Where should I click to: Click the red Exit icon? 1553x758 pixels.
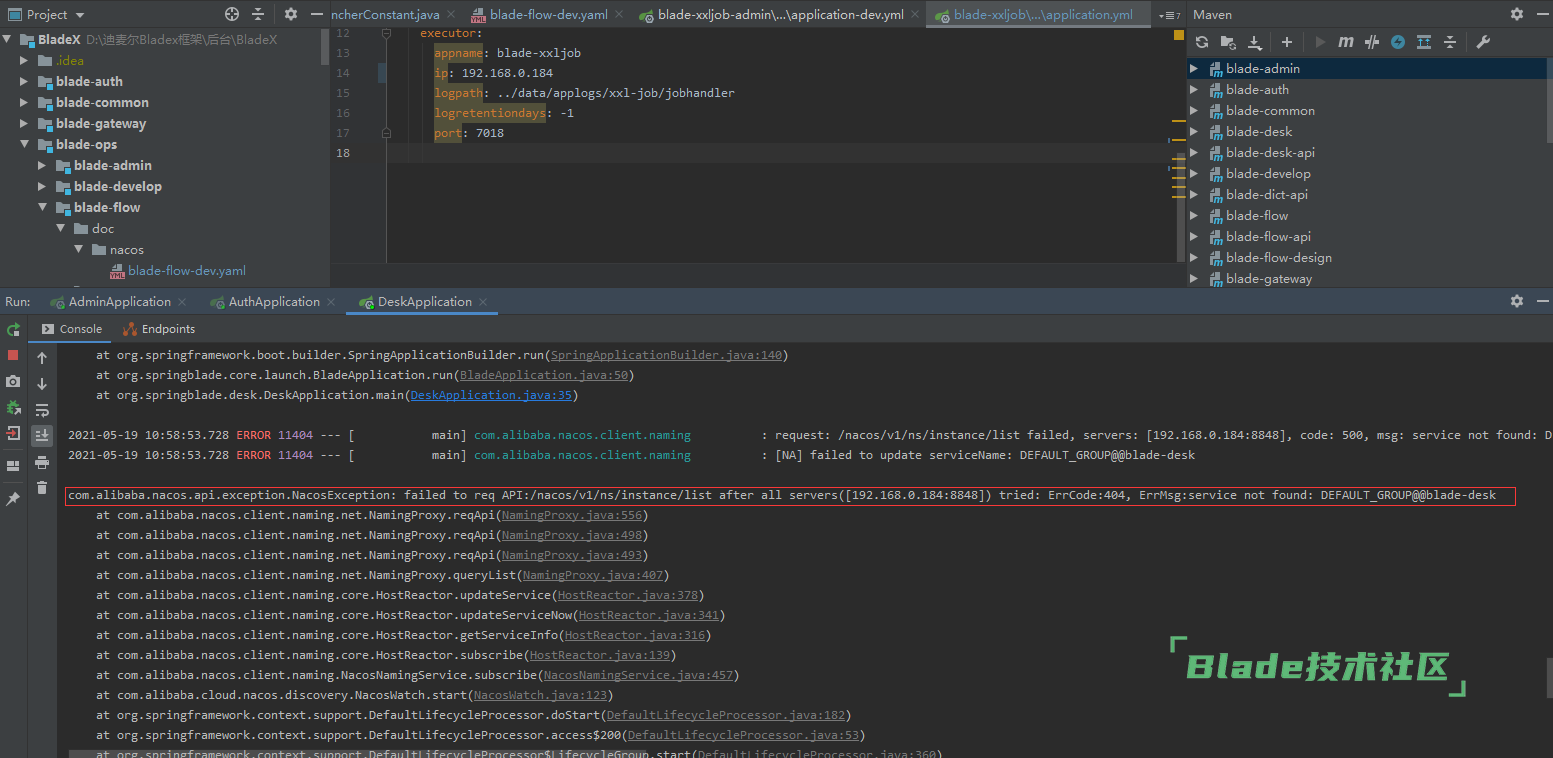pos(13,433)
